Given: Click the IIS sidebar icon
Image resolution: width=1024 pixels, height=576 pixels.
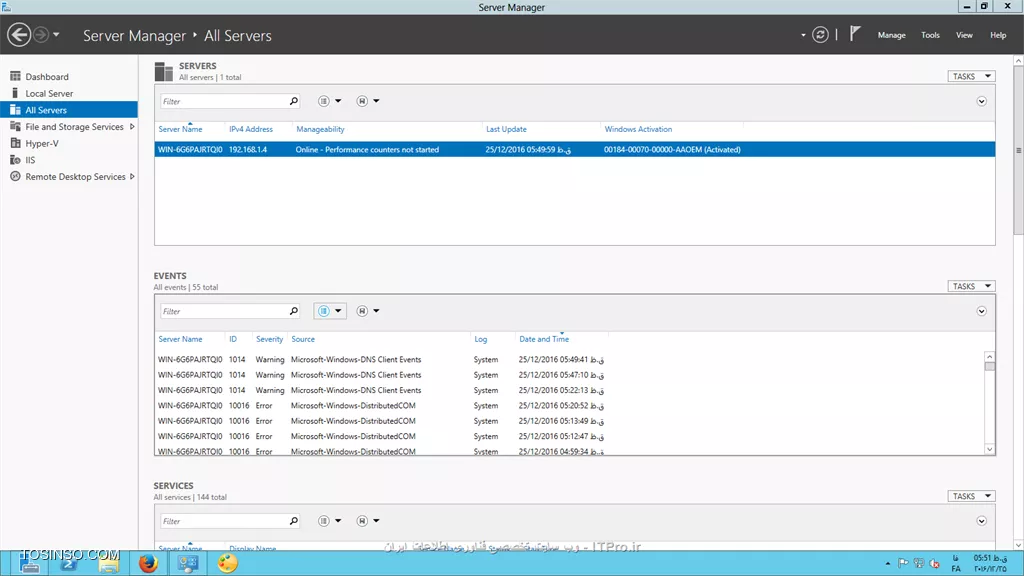Looking at the screenshot, I should coord(16,160).
